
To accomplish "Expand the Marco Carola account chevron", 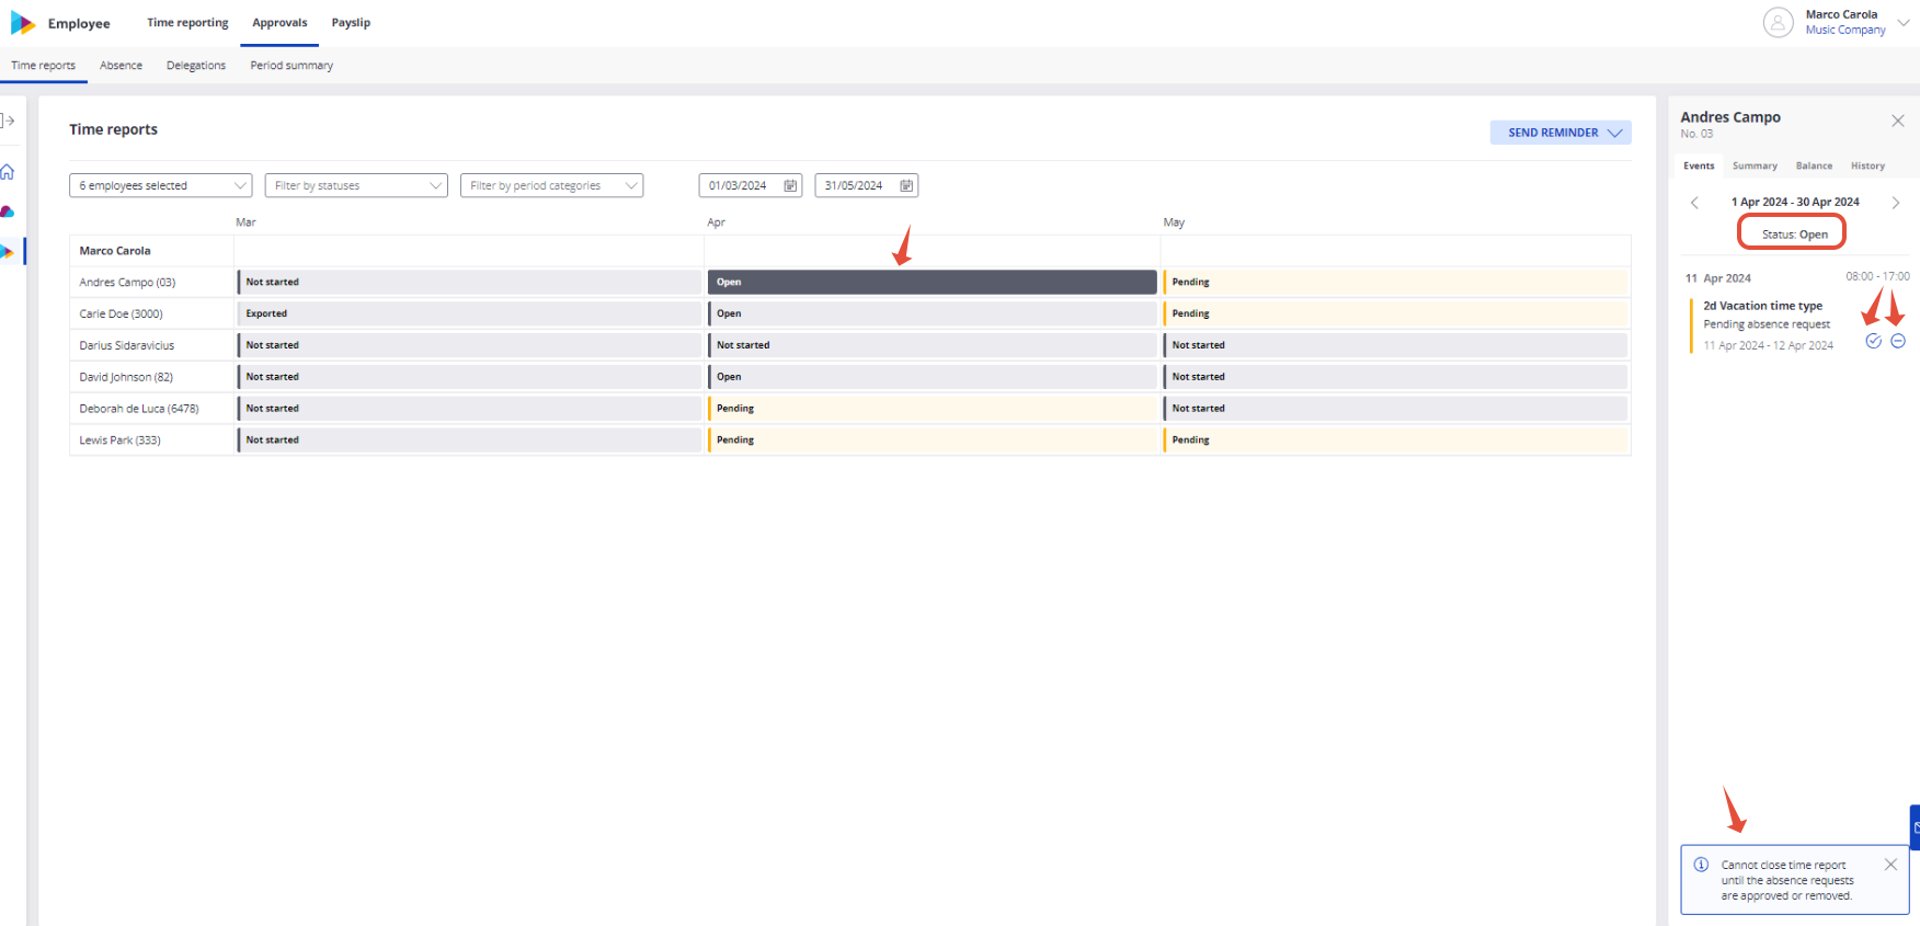I will 1903,22.
